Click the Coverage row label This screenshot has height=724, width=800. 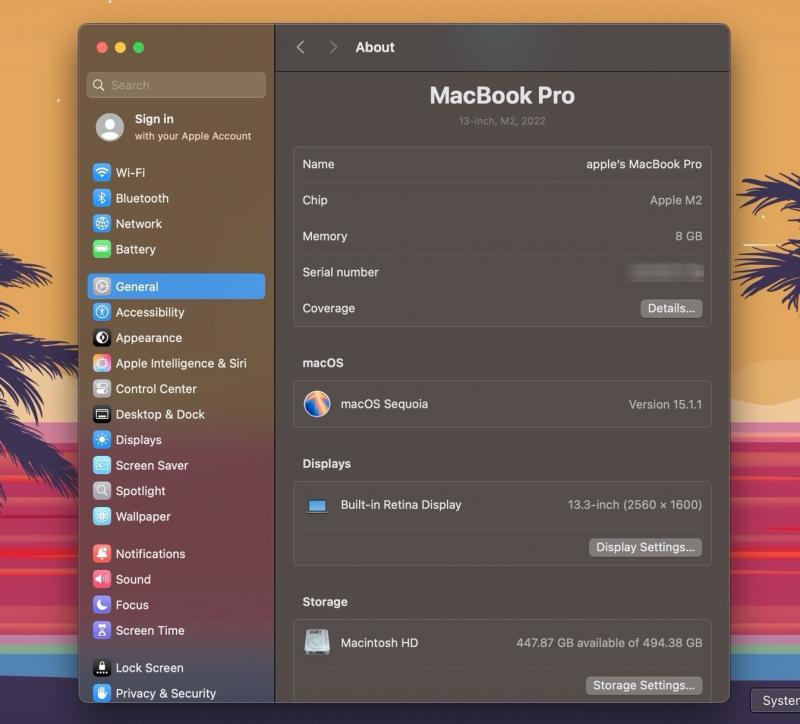pyautogui.click(x=328, y=308)
